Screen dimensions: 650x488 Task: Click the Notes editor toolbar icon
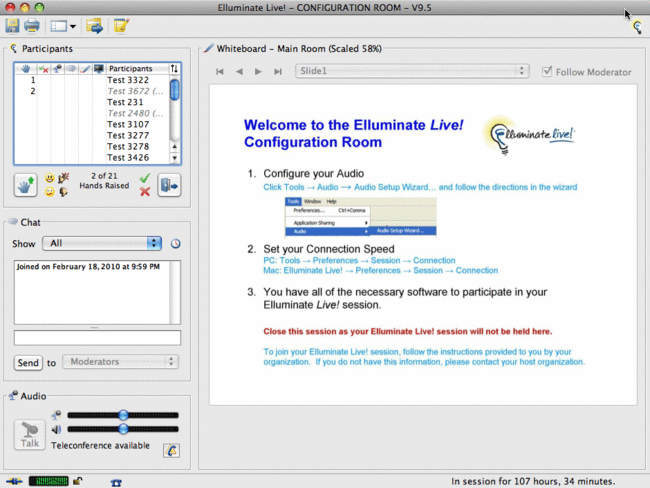click(121, 25)
